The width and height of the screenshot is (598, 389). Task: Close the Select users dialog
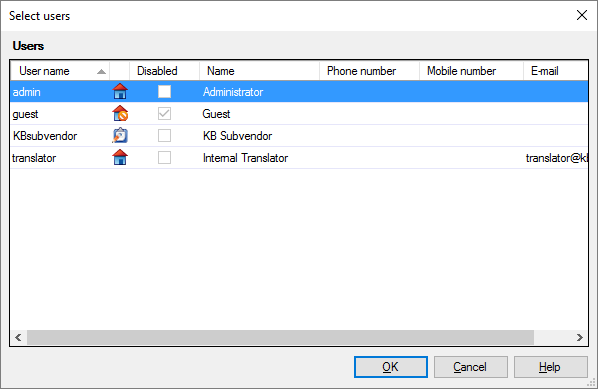[582, 15]
